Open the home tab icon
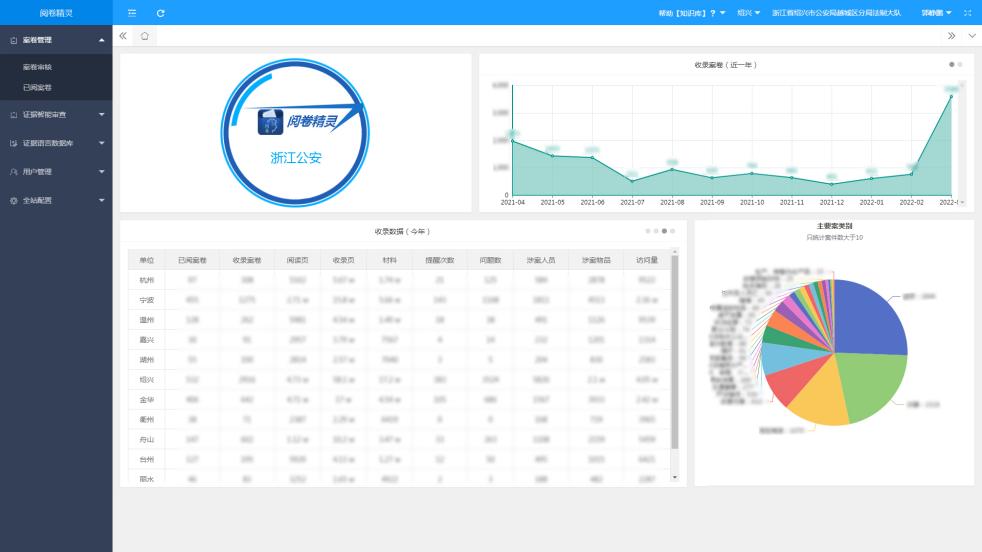The image size is (982, 552). pos(145,36)
